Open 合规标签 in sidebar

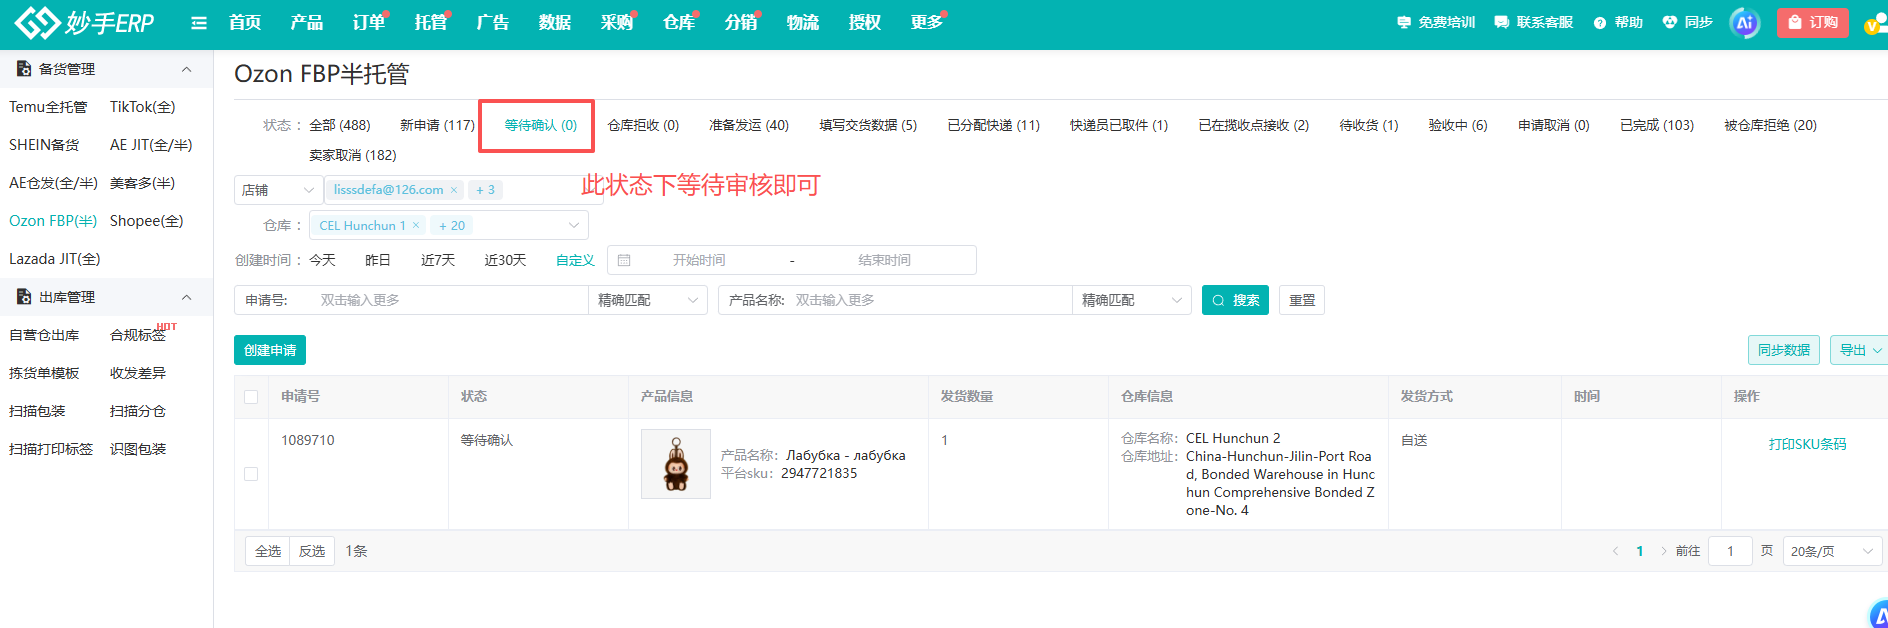pyautogui.click(x=138, y=335)
